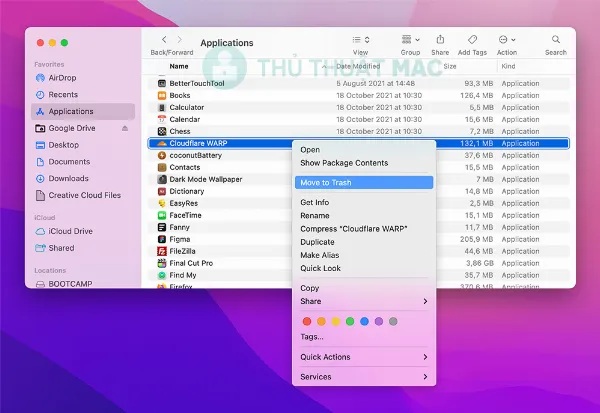Open the Action menu icon

pyautogui.click(x=507, y=39)
